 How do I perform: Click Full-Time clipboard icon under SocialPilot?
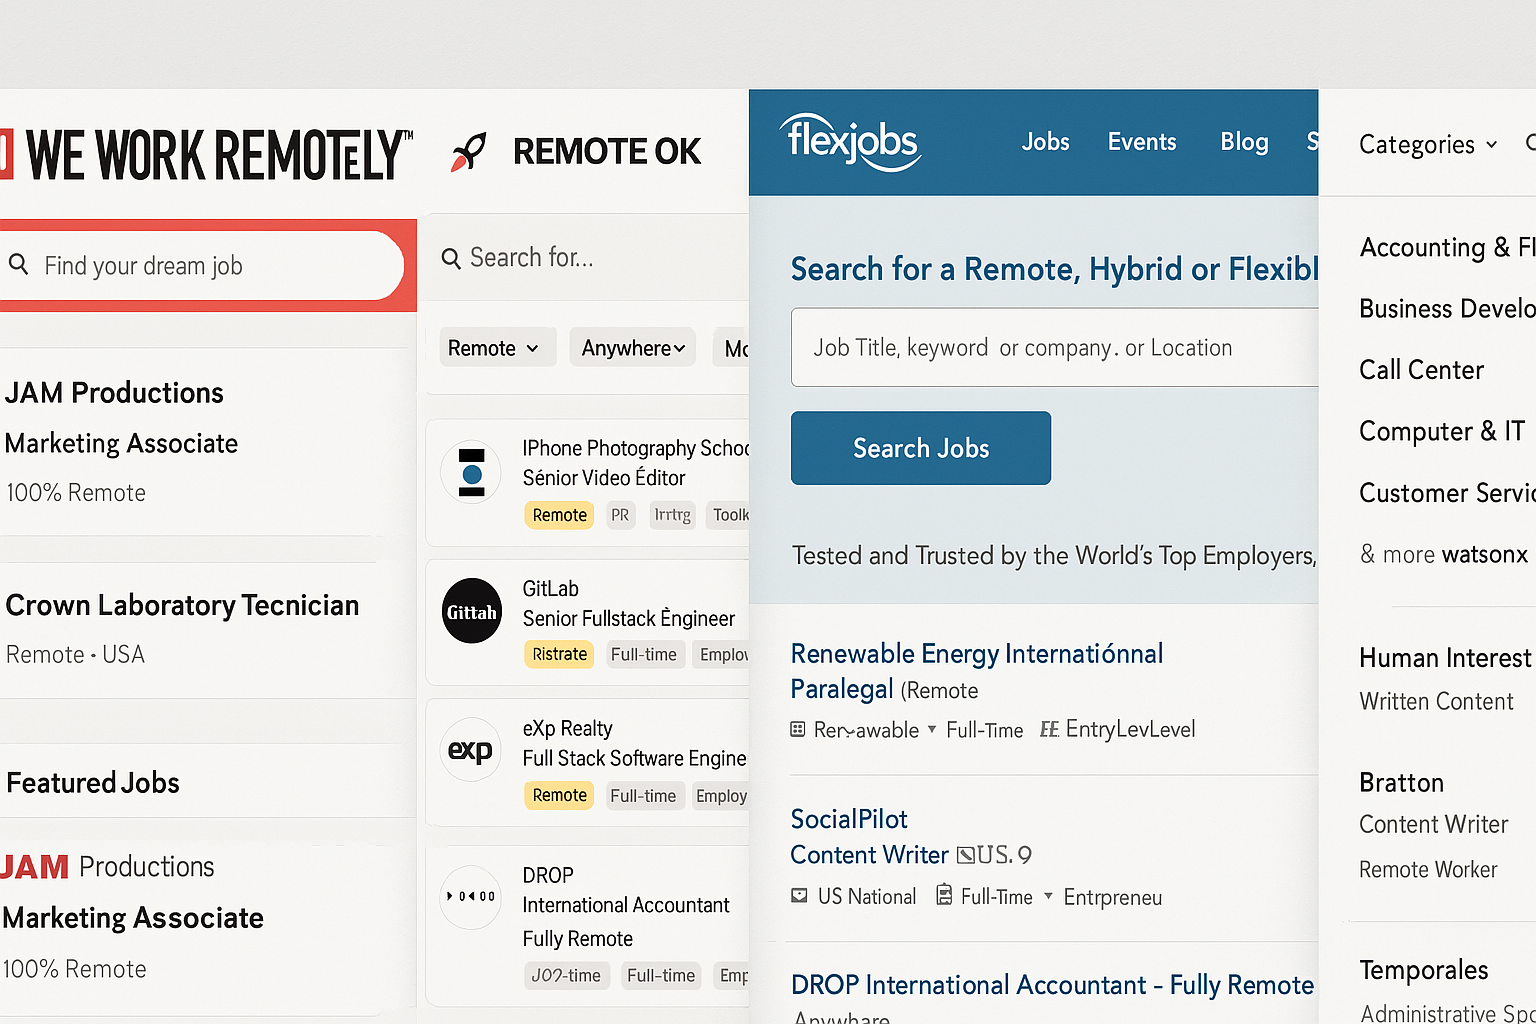click(x=944, y=894)
